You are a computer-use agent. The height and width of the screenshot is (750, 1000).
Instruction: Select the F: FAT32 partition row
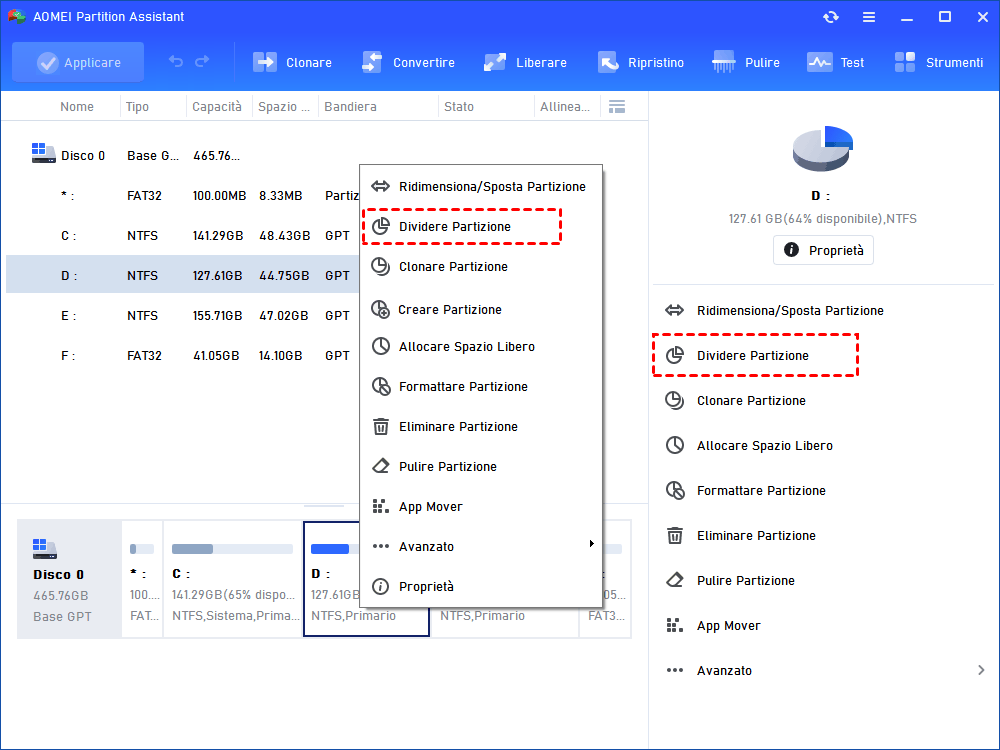pyautogui.click(x=184, y=355)
